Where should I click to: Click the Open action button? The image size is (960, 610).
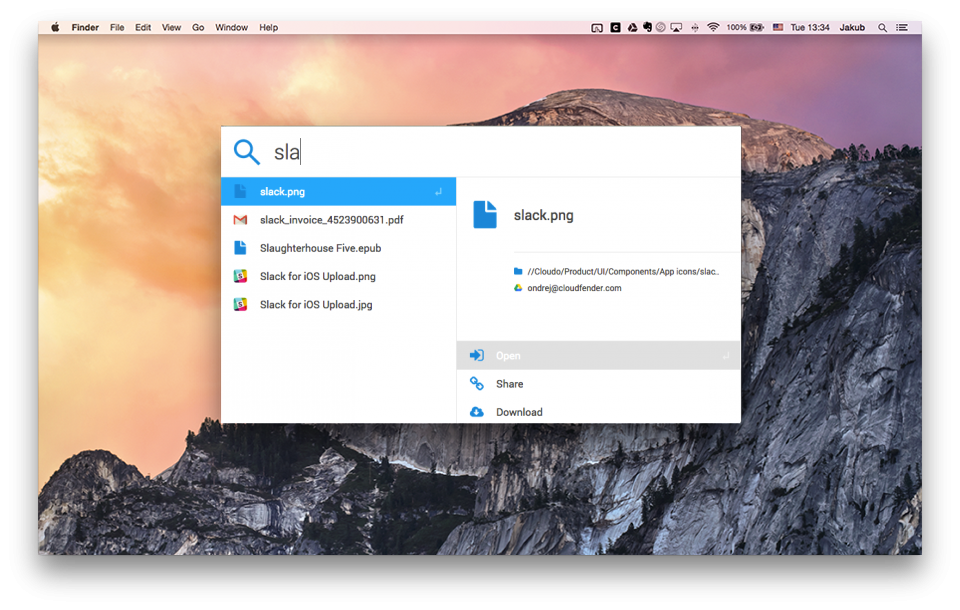pos(598,355)
